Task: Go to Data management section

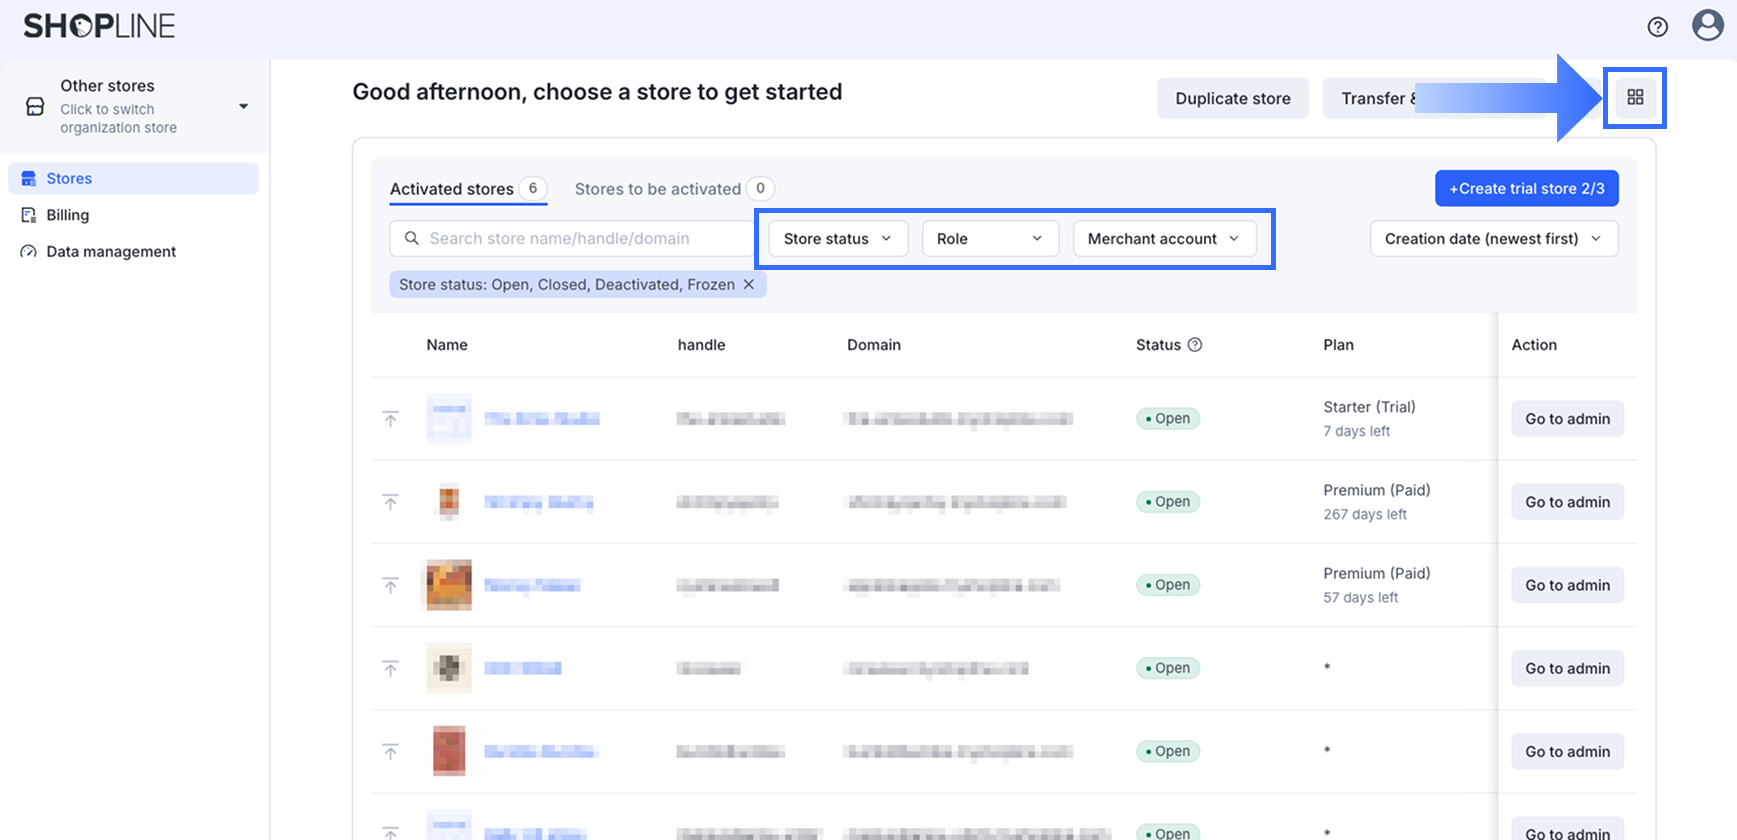Action: click(110, 252)
